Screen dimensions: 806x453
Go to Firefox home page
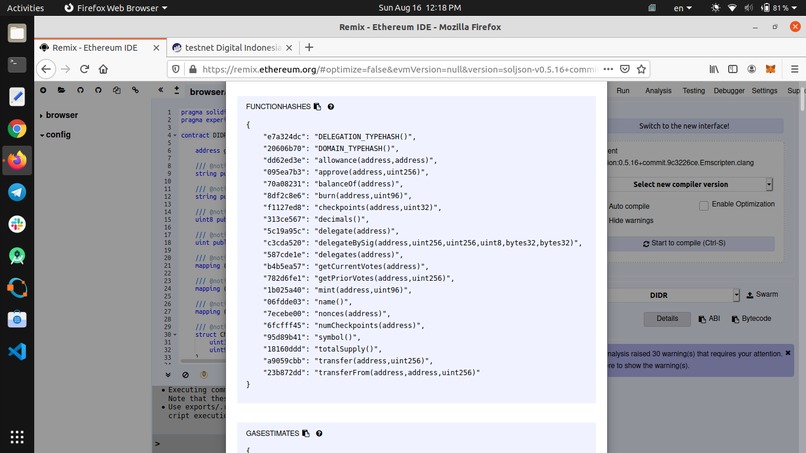pyautogui.click(x=103, y=69)
